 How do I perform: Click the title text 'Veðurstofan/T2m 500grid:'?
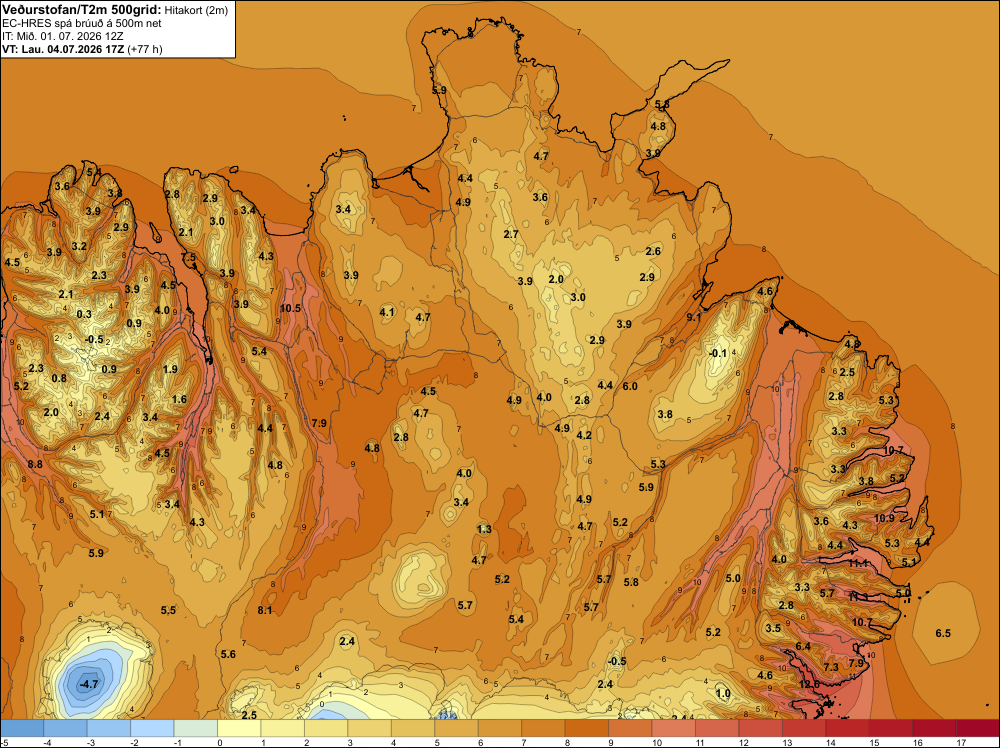81,9
